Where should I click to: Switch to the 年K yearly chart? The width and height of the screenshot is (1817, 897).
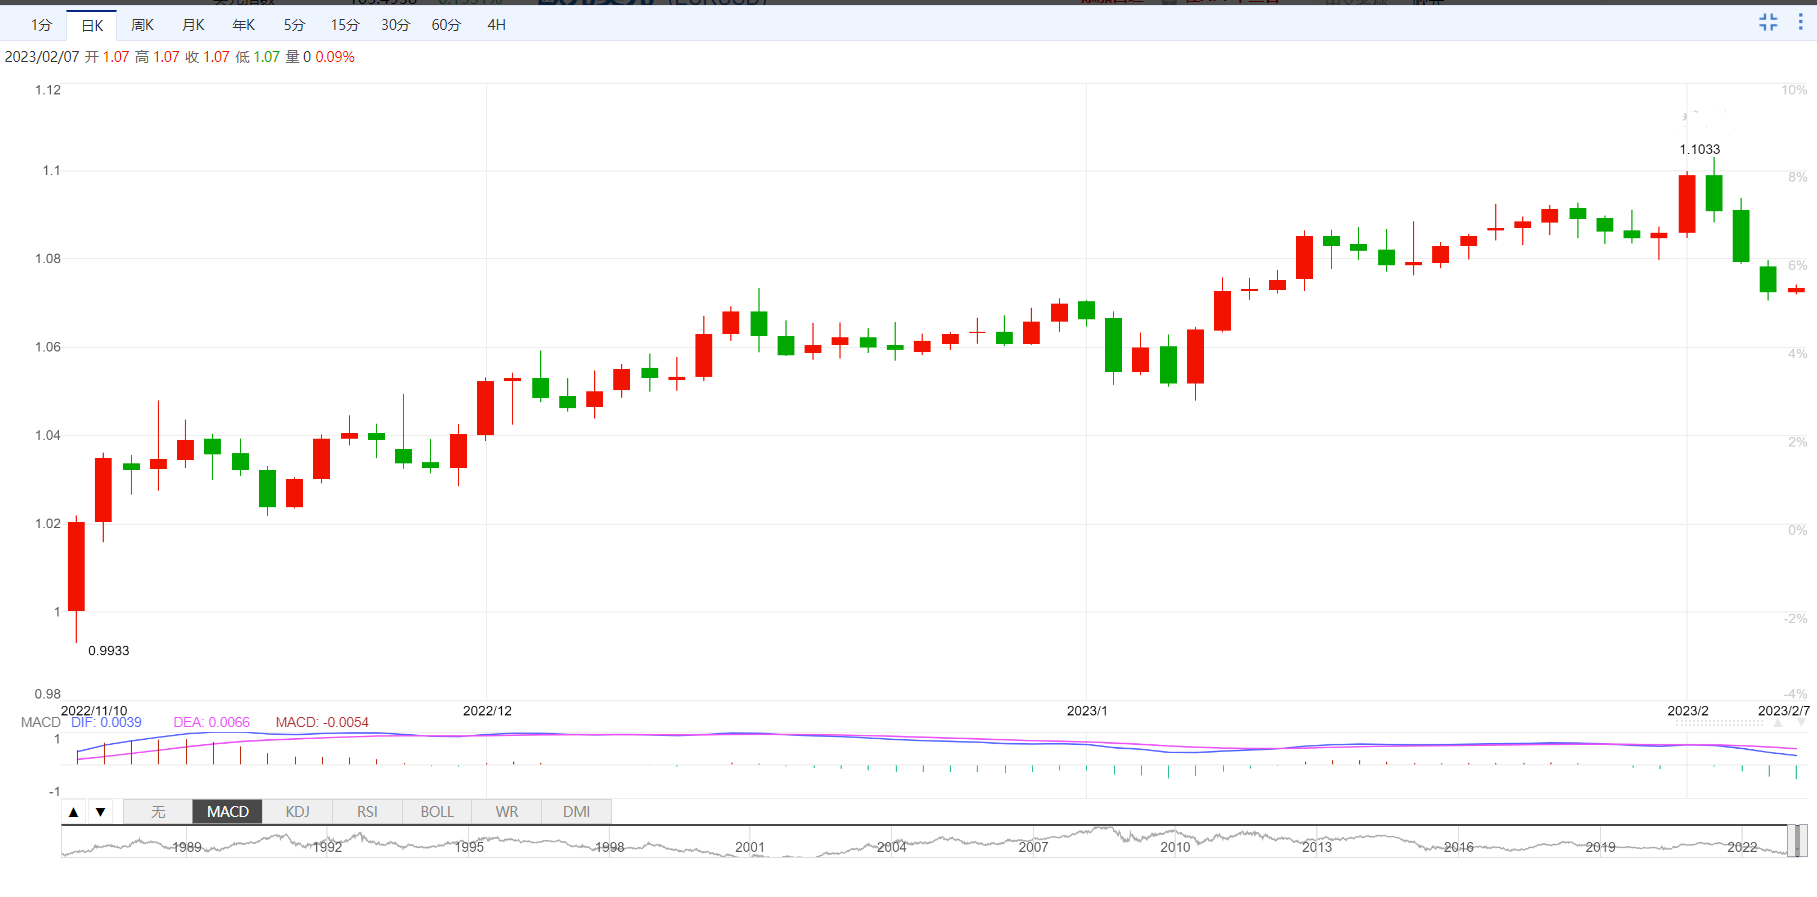(x=243, y=25)
